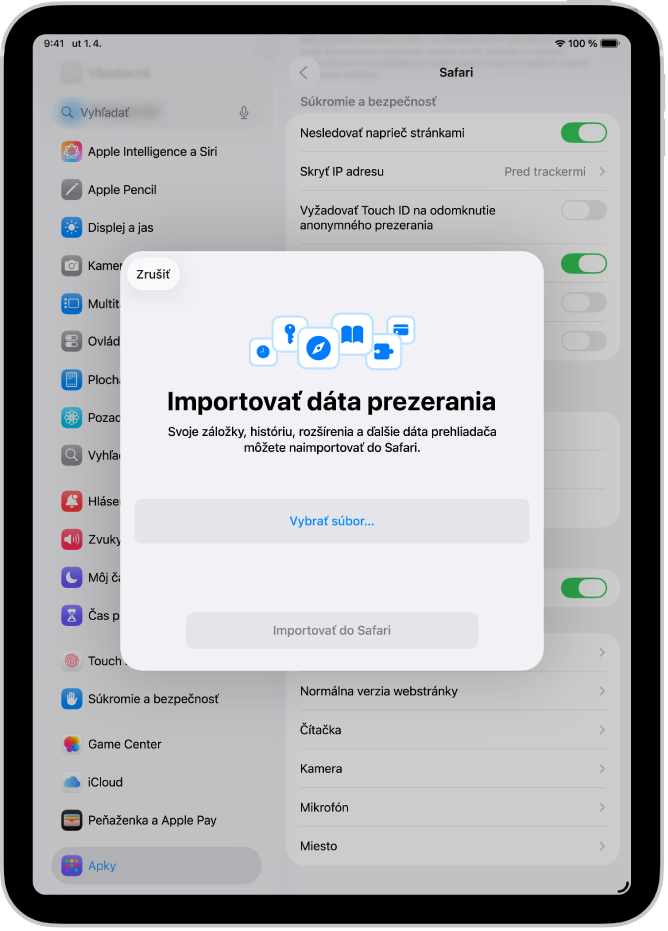Open Game Center icon in sidebar
Image resolution: width=668 pixels, height=931 pixels.
[x=71, y=744]
